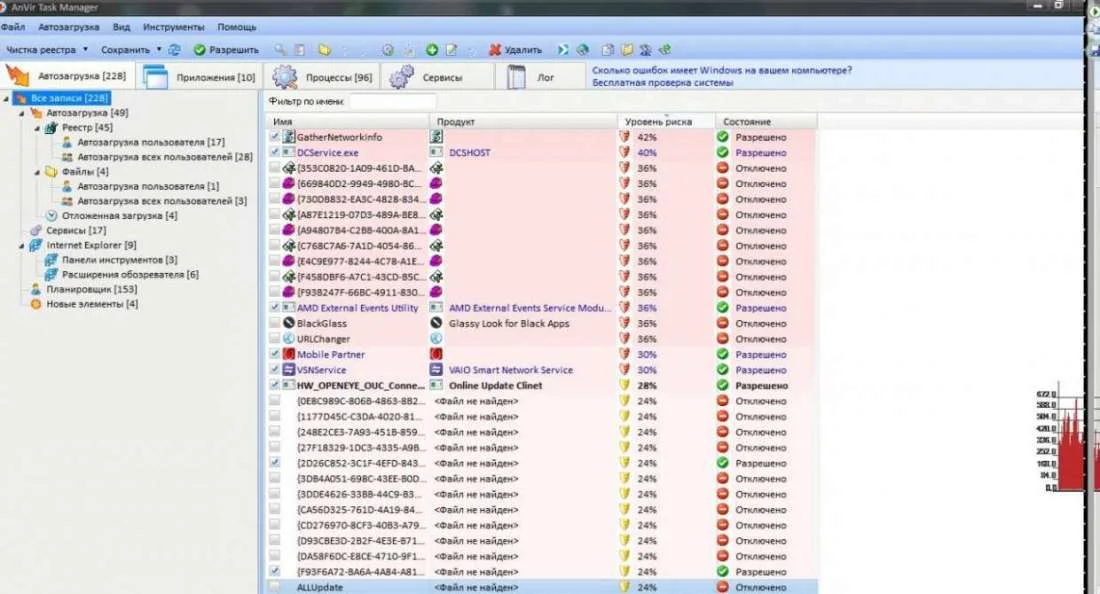Click red Отключено icon for BlackGlass row
Viewport: 1100px width, 594px height.
pos(723,323)
